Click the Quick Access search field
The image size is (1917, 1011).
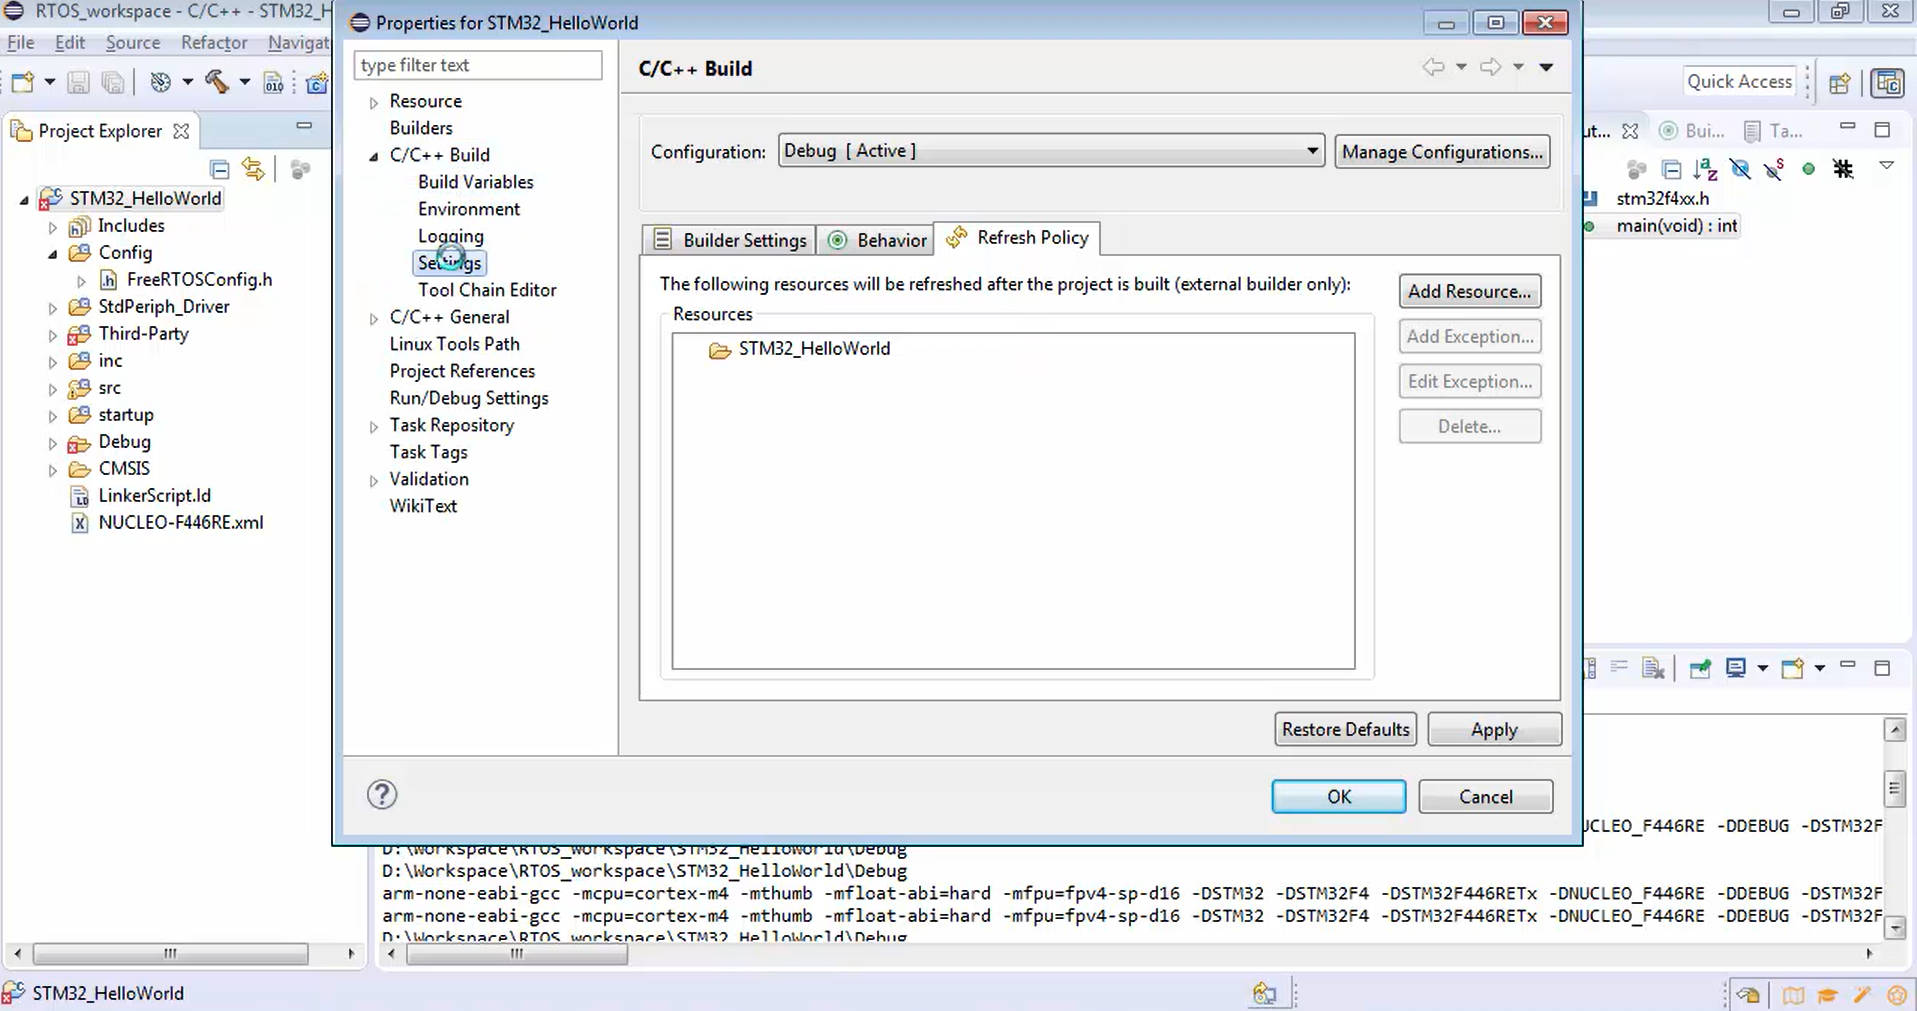pos(1740,82)
